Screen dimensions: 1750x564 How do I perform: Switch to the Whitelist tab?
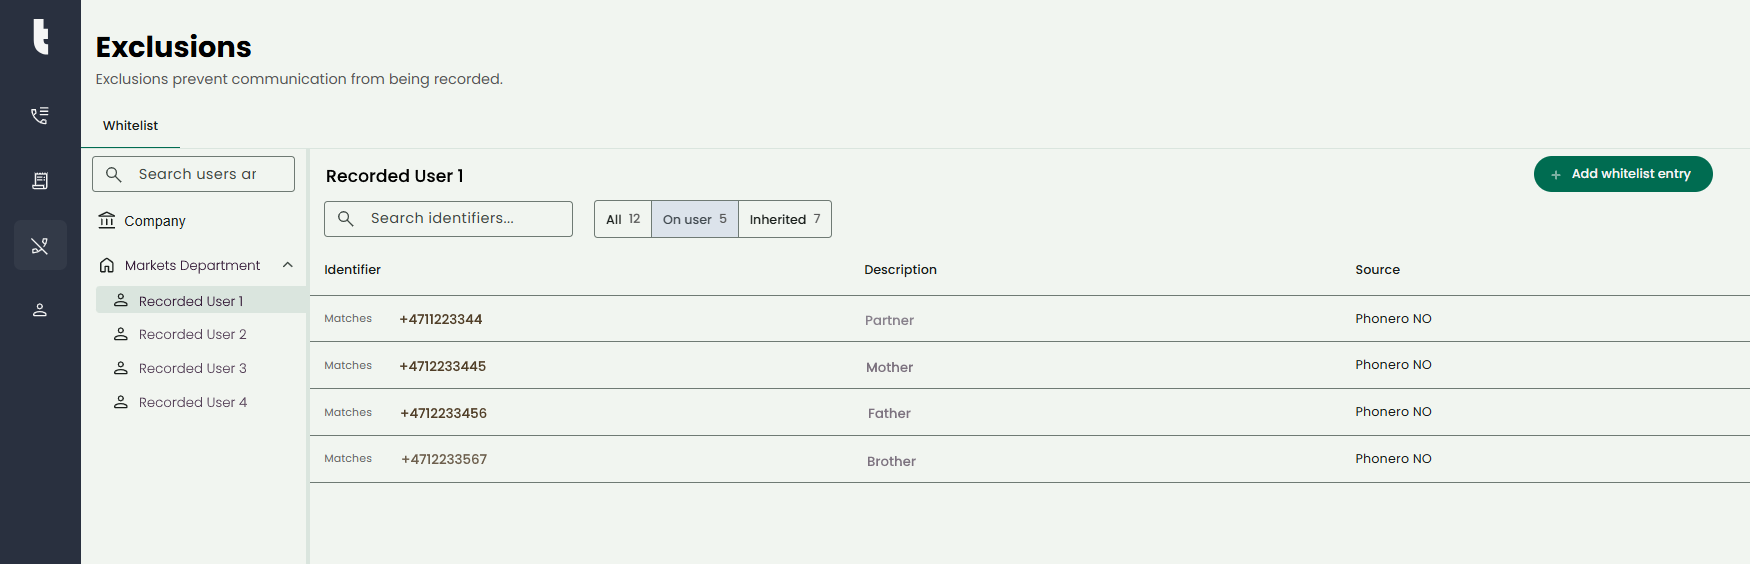point(130,126)
